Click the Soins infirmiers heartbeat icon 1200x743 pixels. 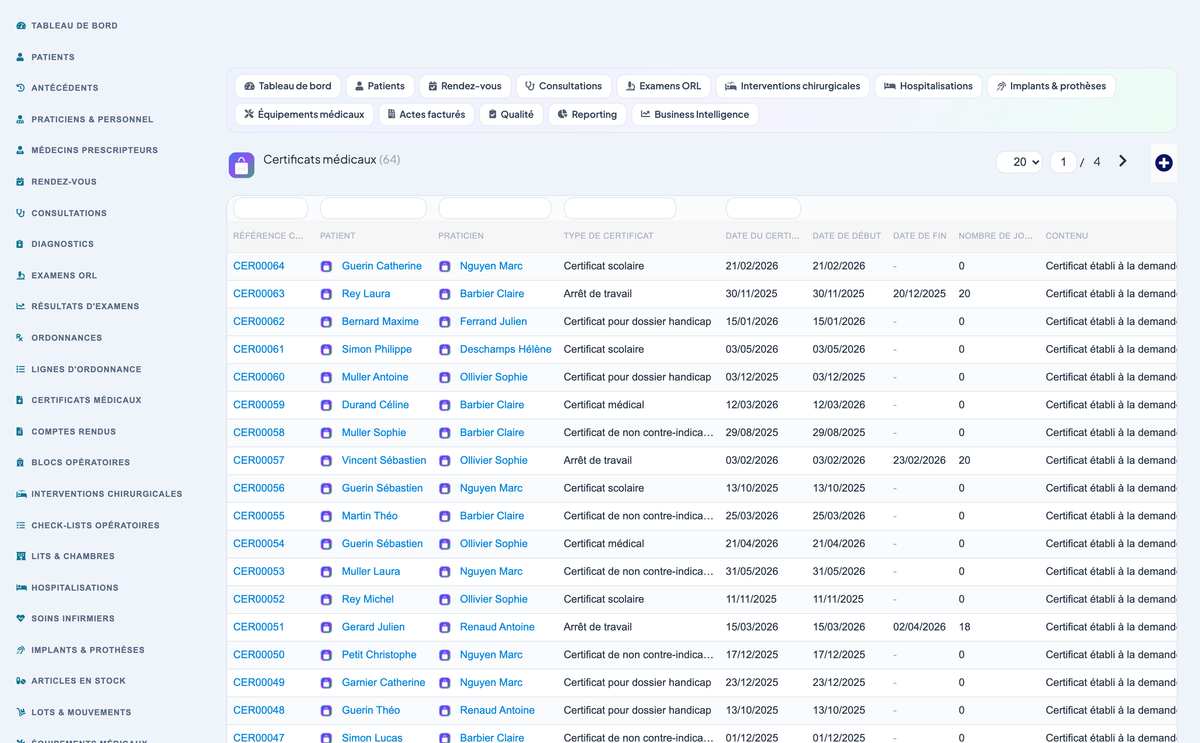tap(21, 619)
